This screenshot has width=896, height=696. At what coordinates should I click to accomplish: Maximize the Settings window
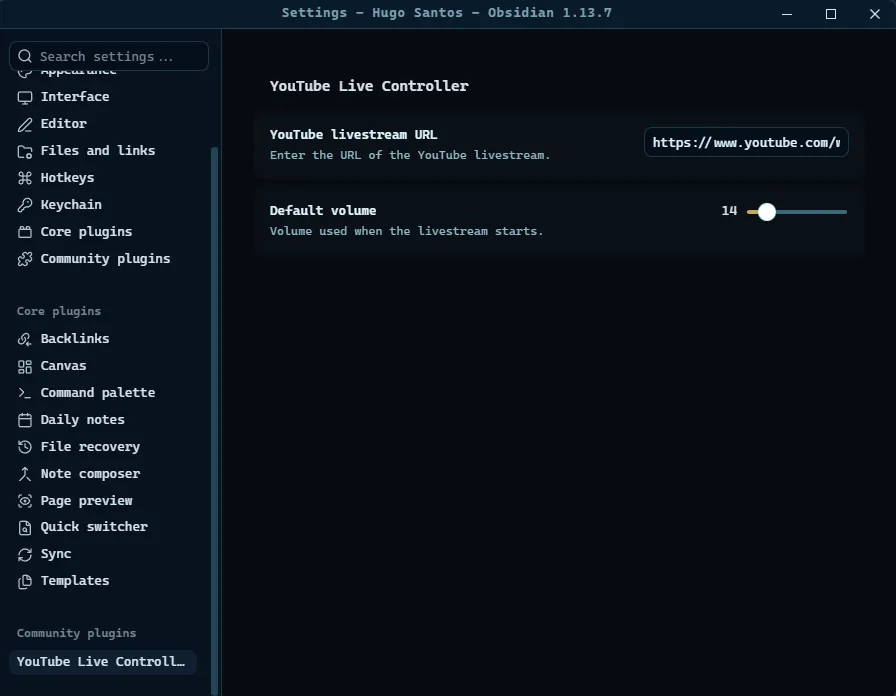point(831,14)
